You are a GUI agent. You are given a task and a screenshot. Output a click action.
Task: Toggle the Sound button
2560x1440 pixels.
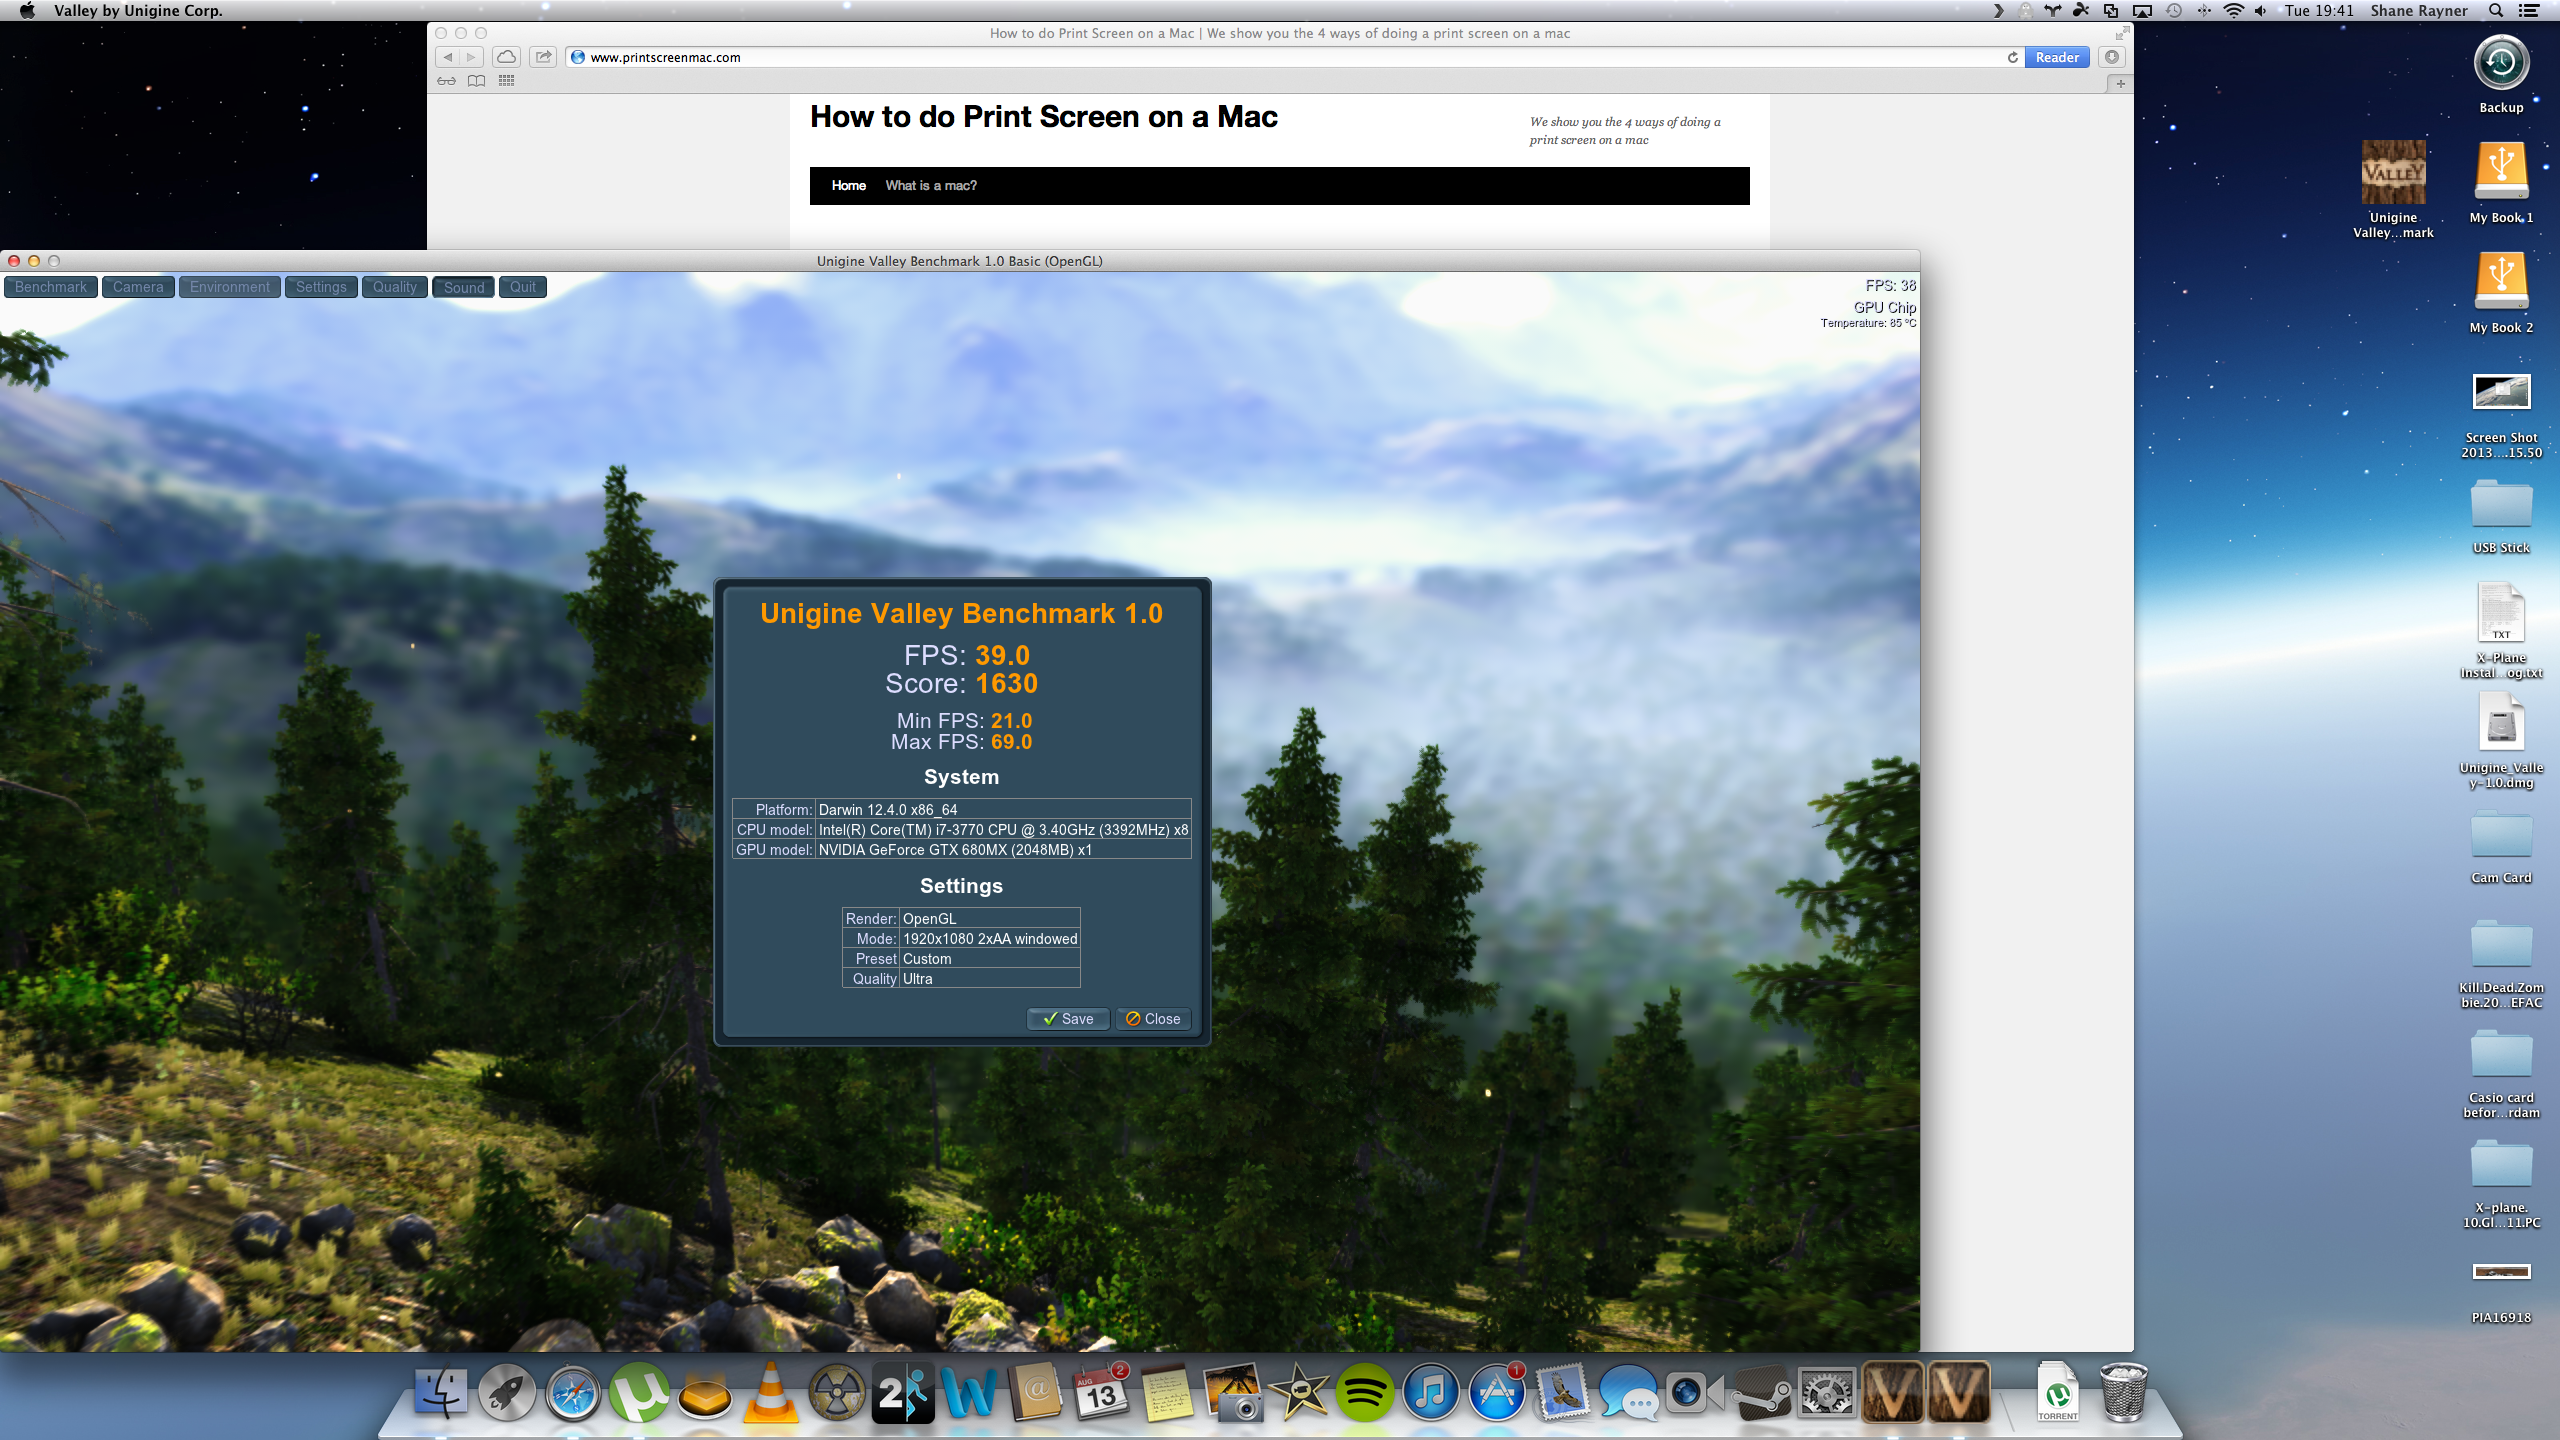click(464, 287)
